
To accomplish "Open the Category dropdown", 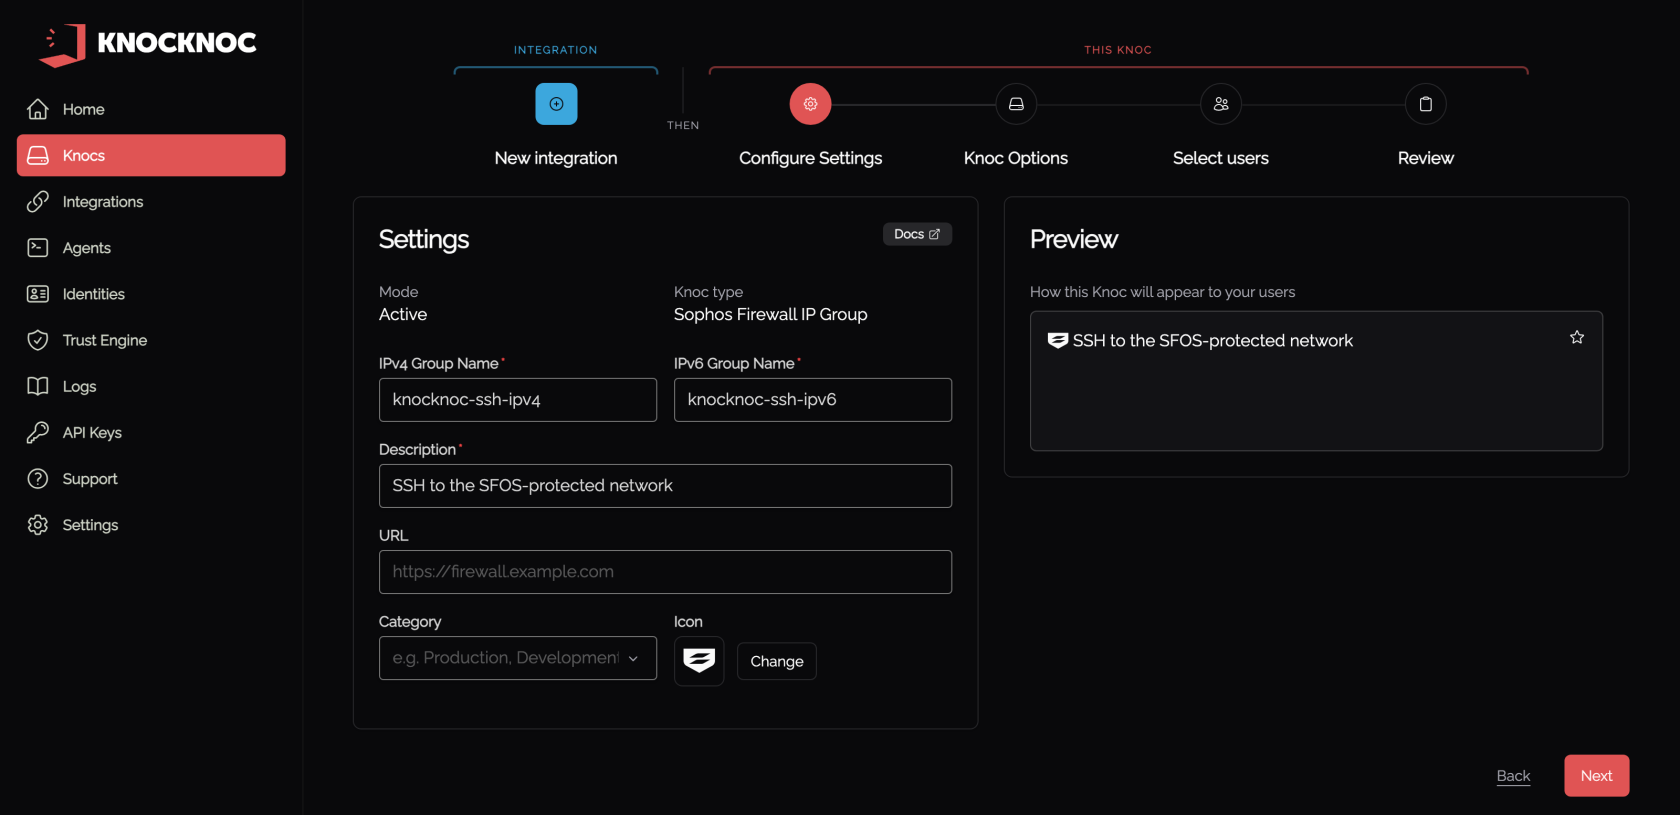I will (x=518, y=658).
